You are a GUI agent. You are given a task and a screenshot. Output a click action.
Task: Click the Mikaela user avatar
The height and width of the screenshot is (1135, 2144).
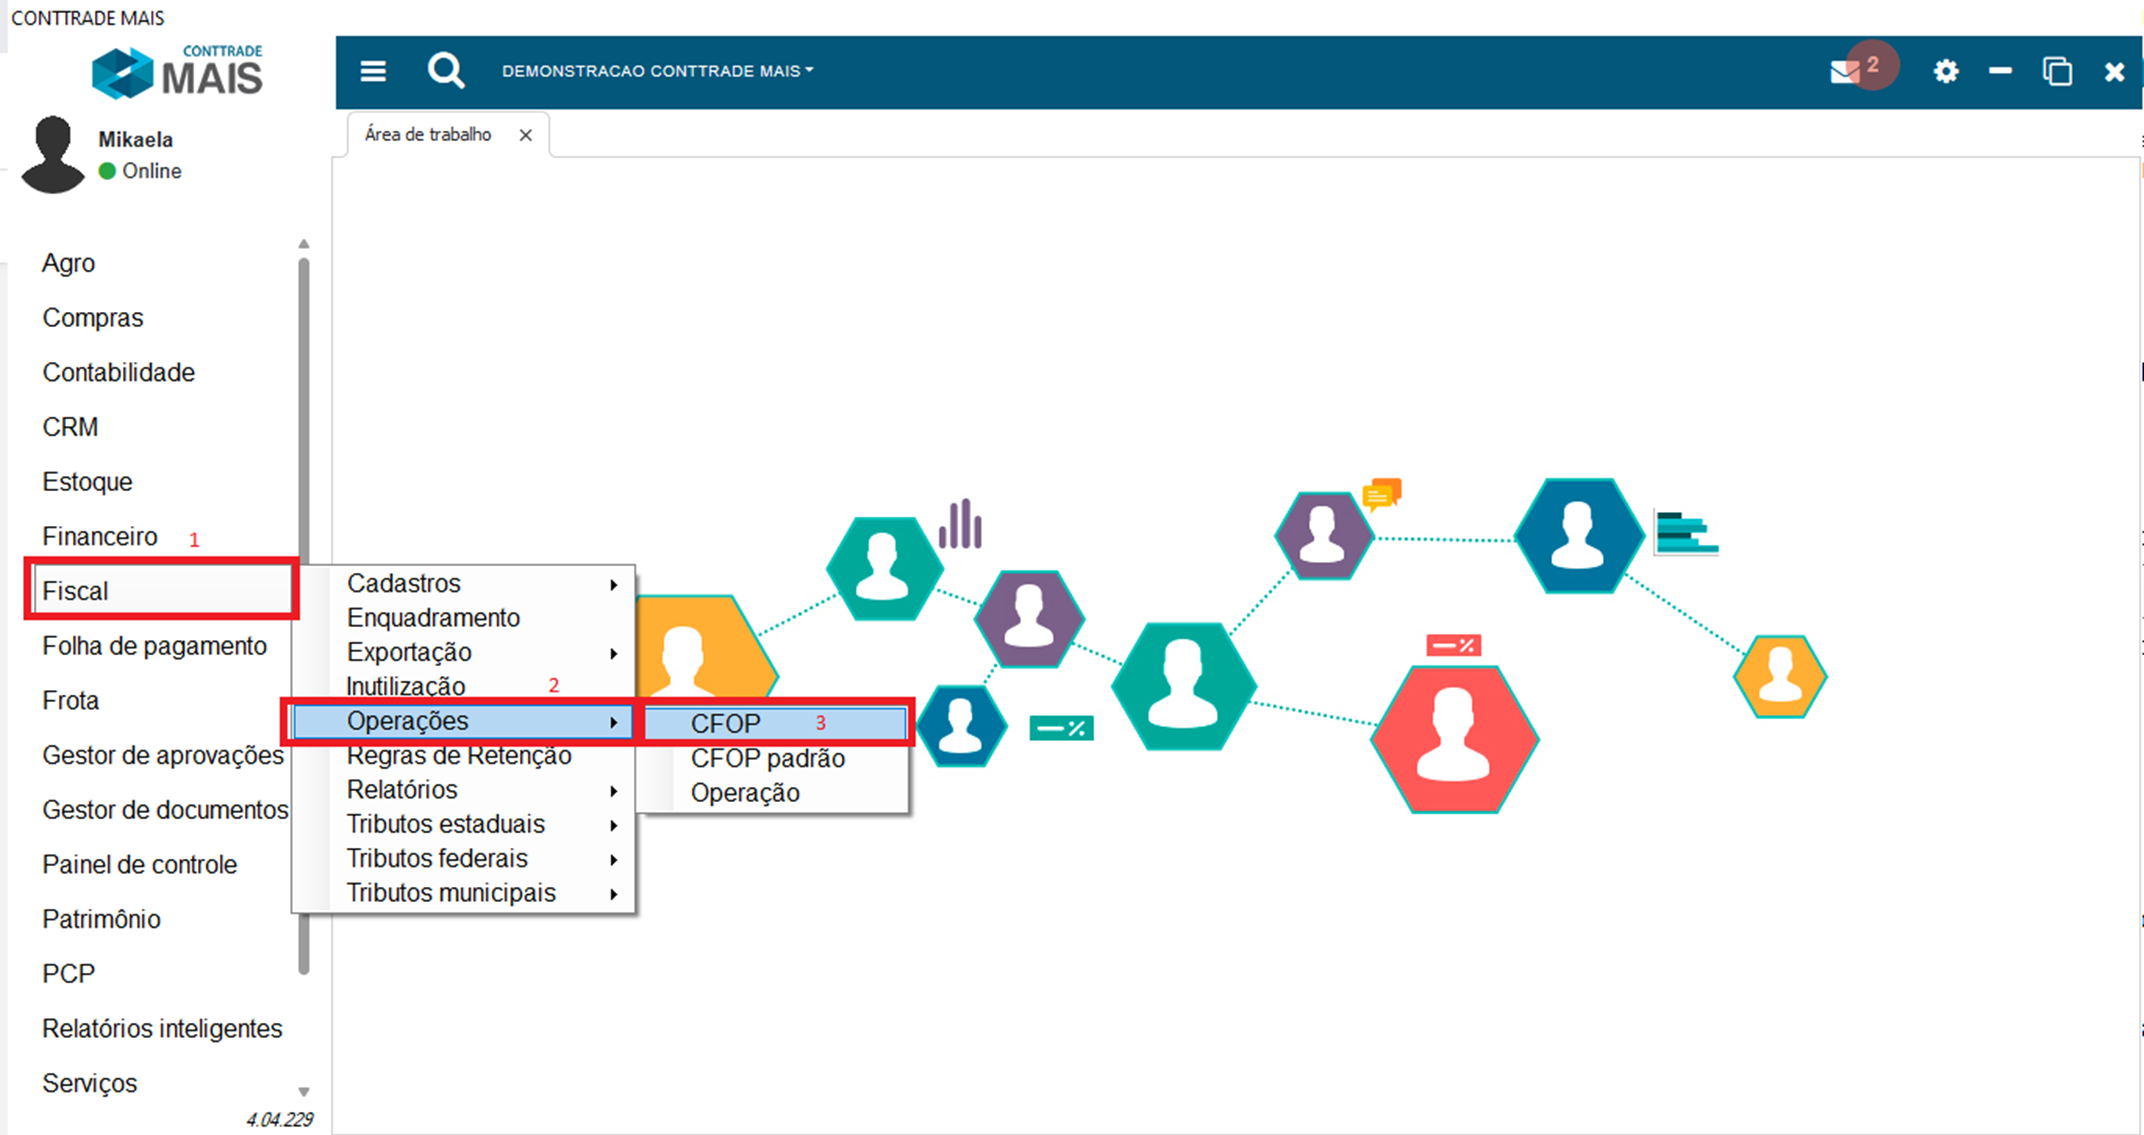coord(53,155)
